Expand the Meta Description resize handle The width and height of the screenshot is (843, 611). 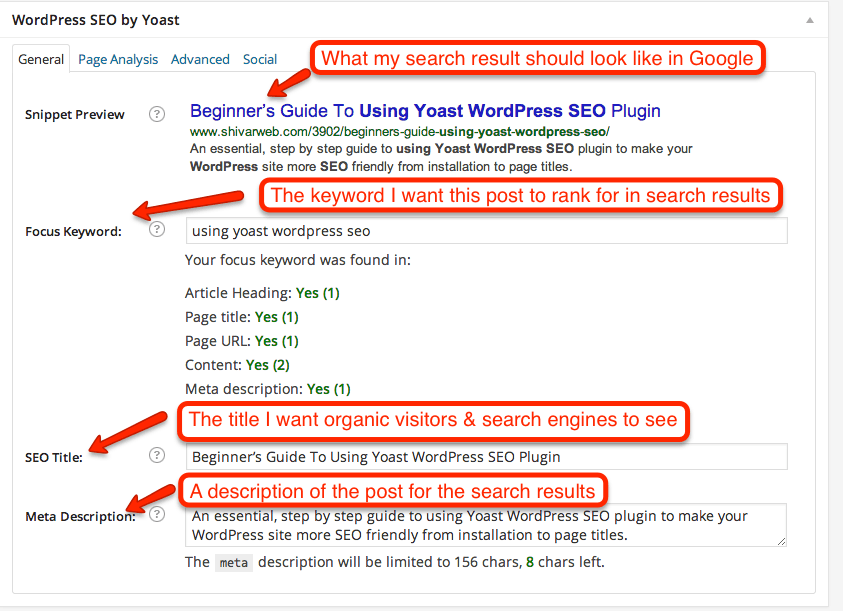pos(780,544)
